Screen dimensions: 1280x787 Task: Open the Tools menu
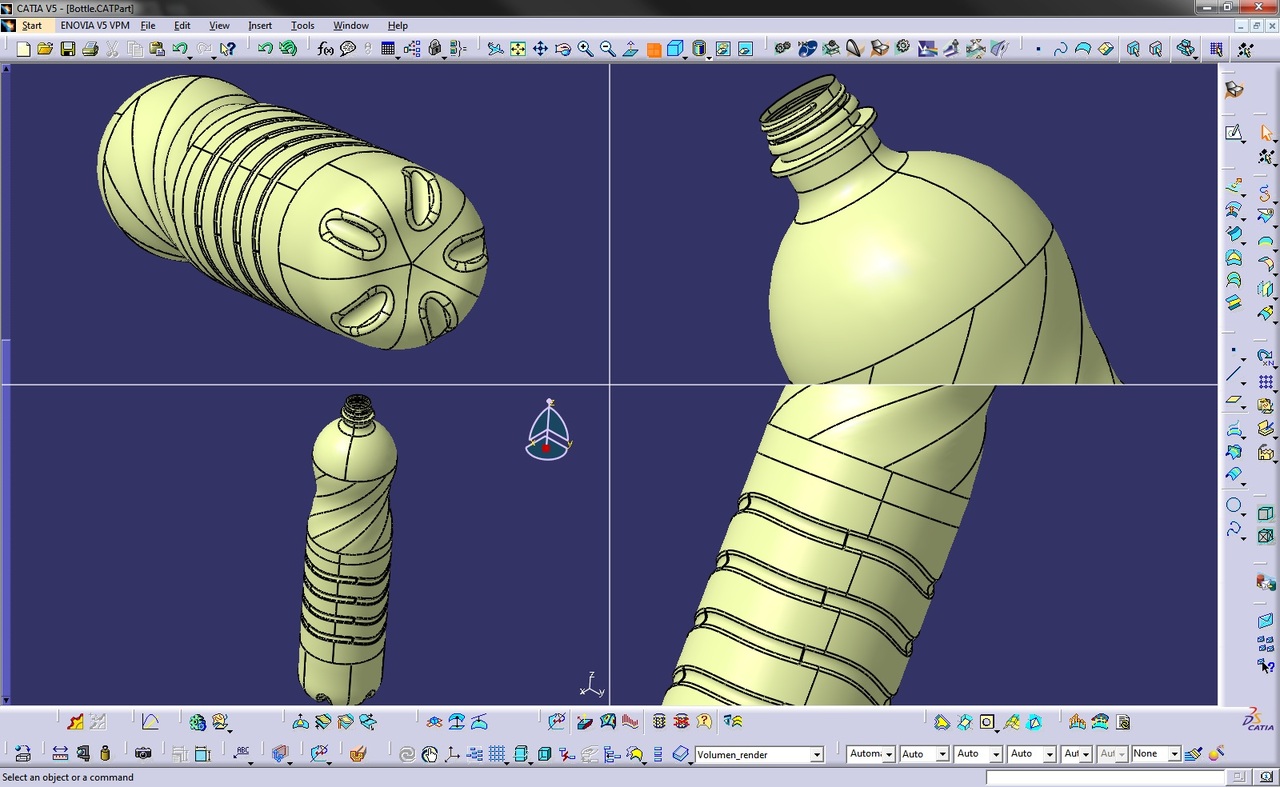pyautogui.click(x=302, y=25)
